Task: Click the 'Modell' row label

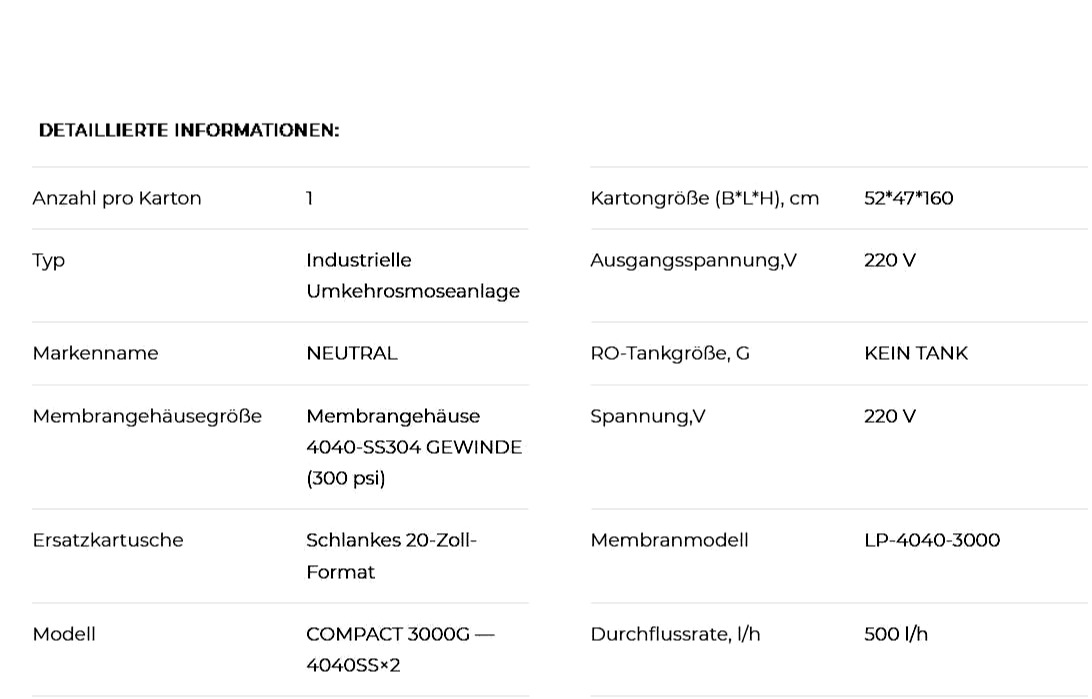Action: coord(63,634)
